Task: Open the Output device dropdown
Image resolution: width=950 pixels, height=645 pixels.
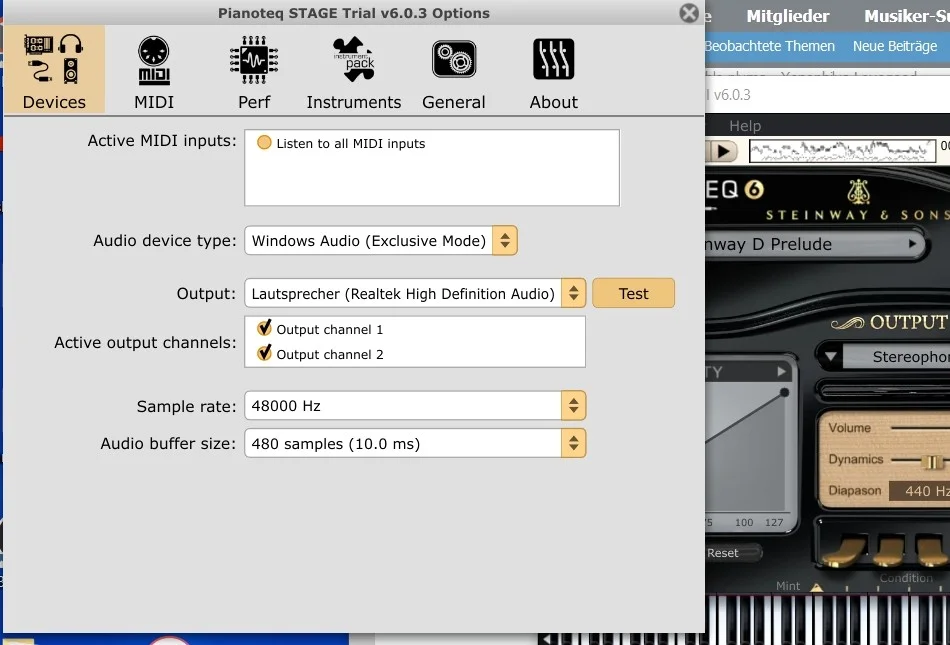Action: (574, 293)
